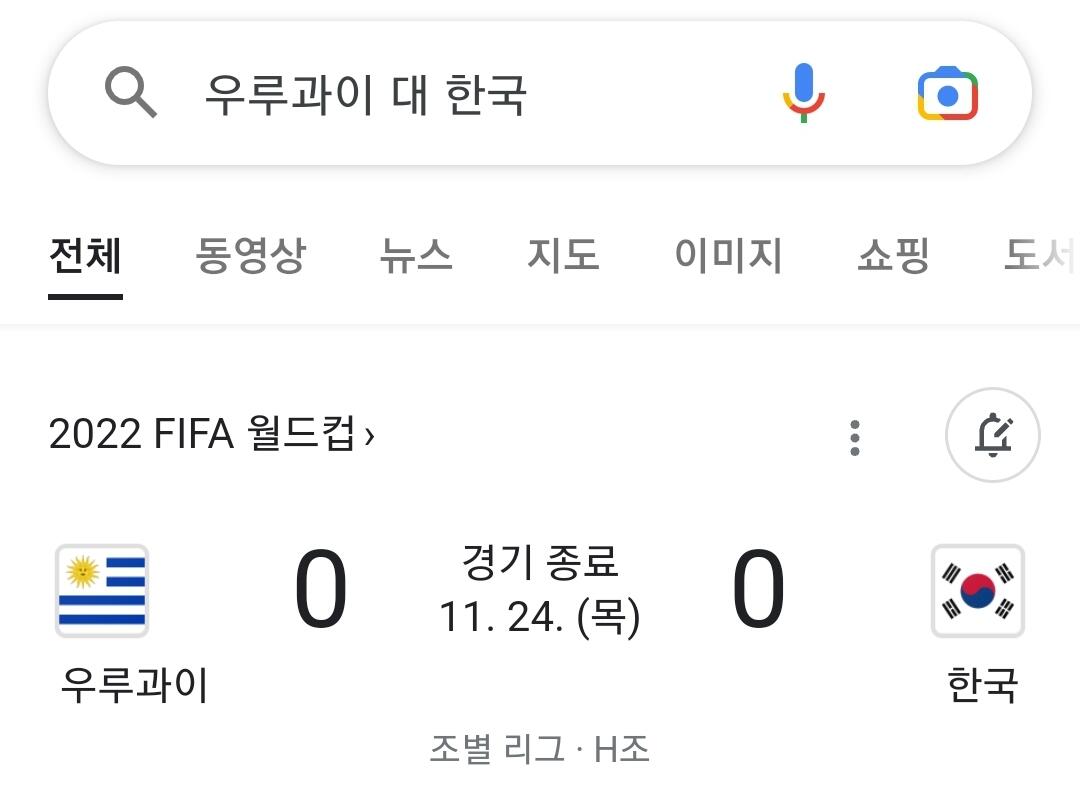
Task: Click the magnifying glass search icon
Action: coord(131,94)
